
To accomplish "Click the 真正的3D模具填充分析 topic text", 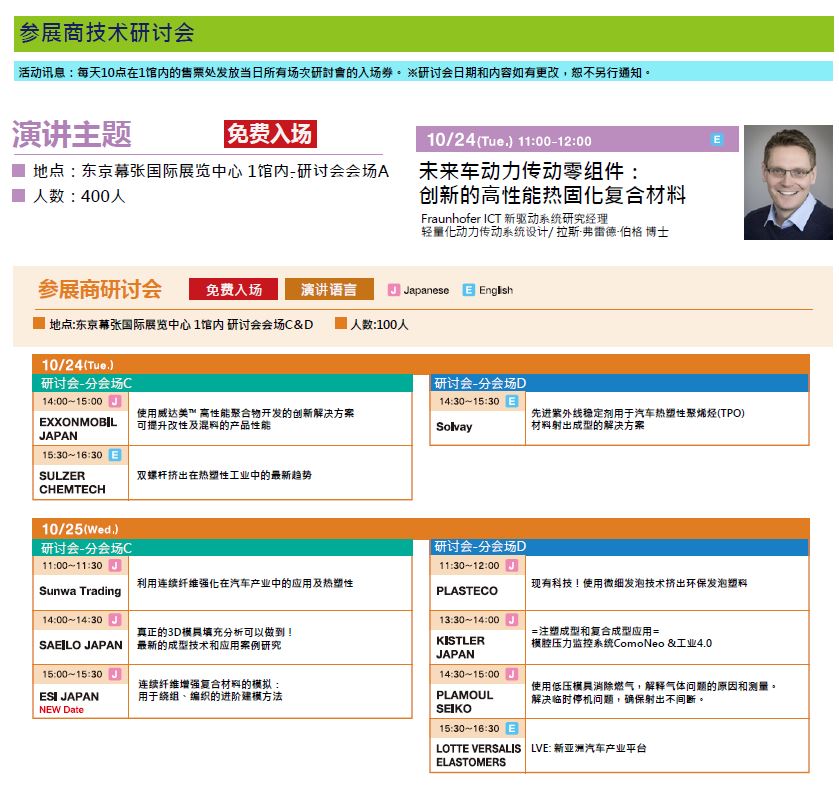I will (215, 632).
